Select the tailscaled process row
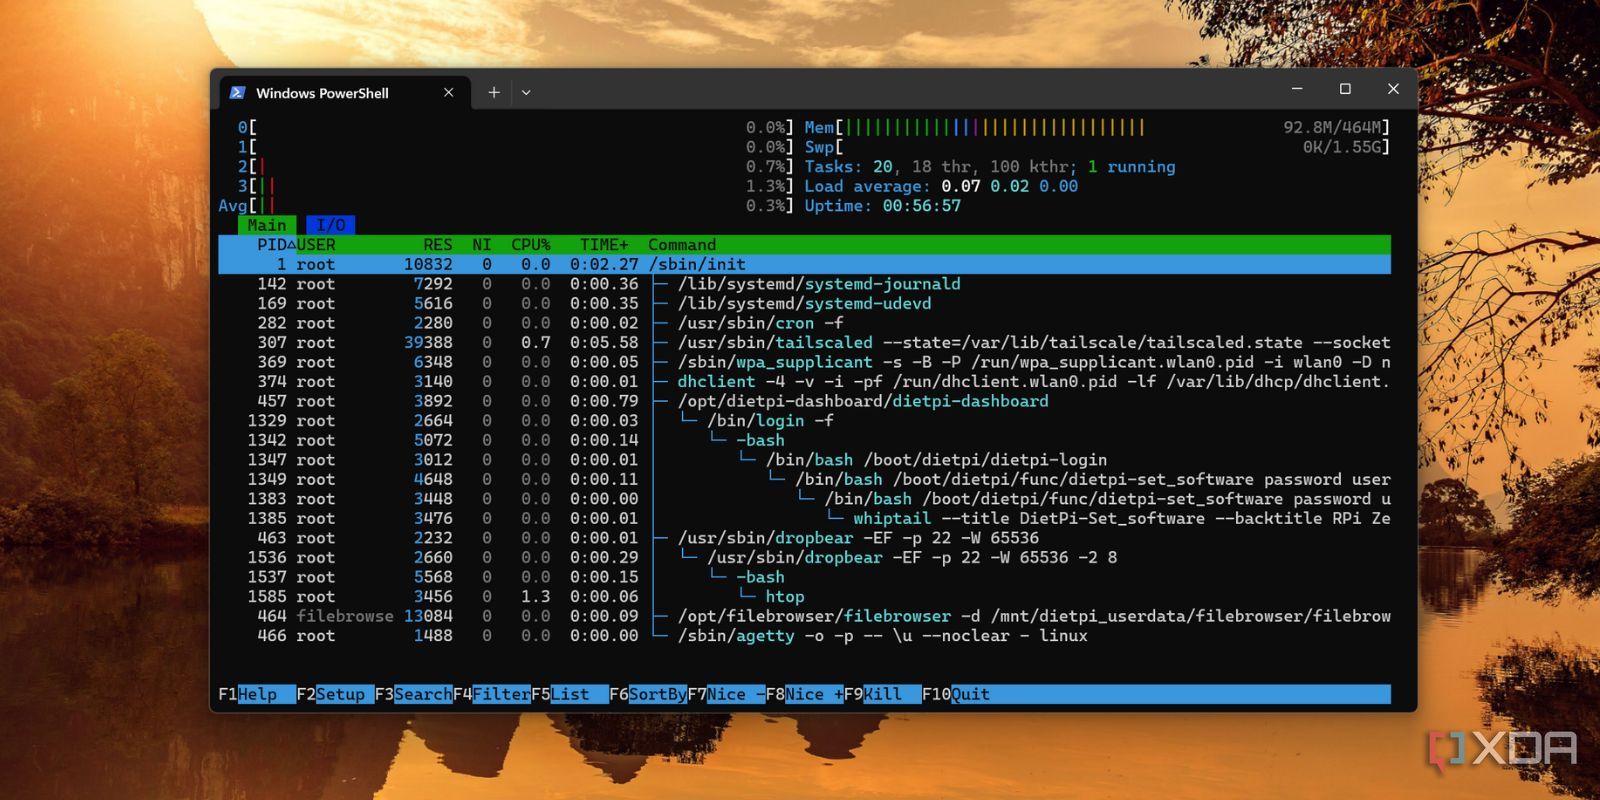This screenshot has height=800, width=1600. point(804,343)
